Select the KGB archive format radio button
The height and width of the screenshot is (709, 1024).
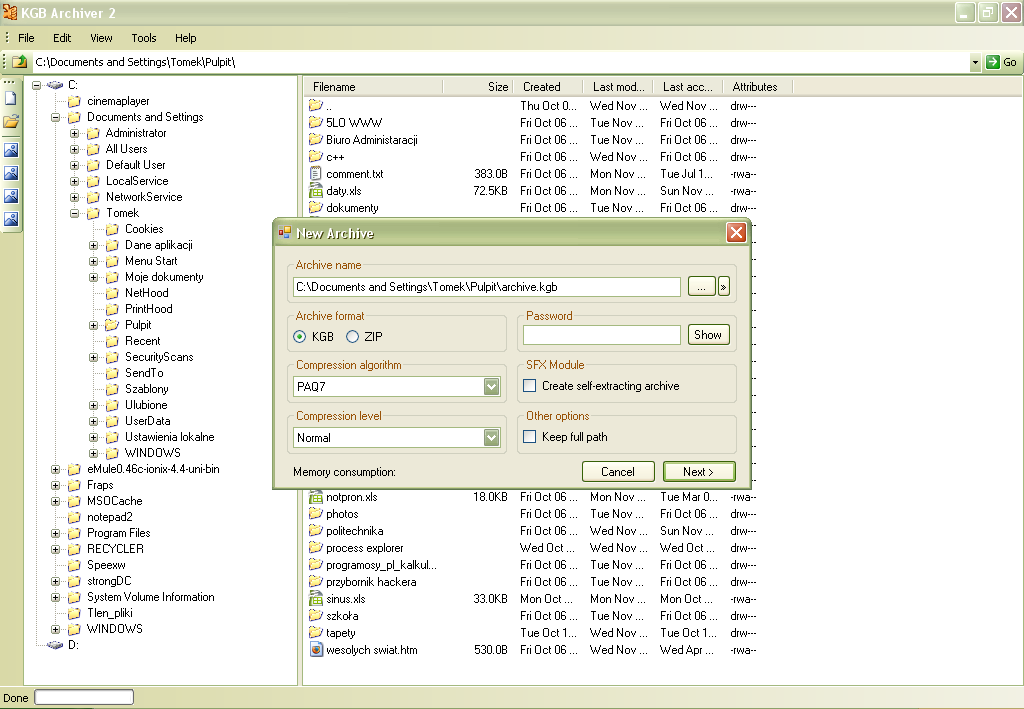pos(300,337)
